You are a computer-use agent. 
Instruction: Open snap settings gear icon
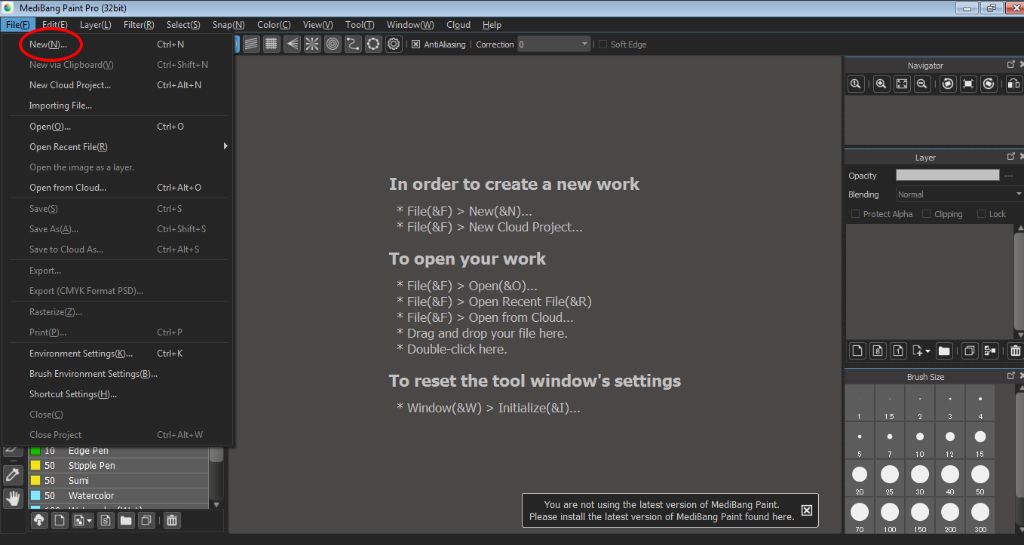pos(393,44)
